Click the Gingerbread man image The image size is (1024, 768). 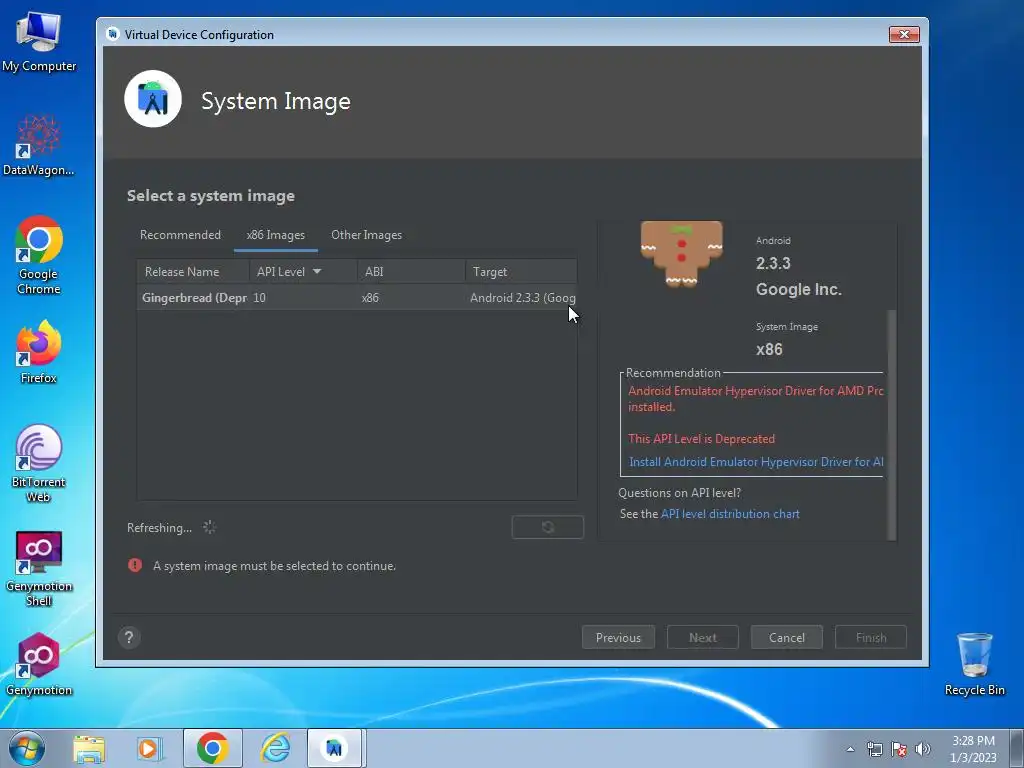coord(681,254)
